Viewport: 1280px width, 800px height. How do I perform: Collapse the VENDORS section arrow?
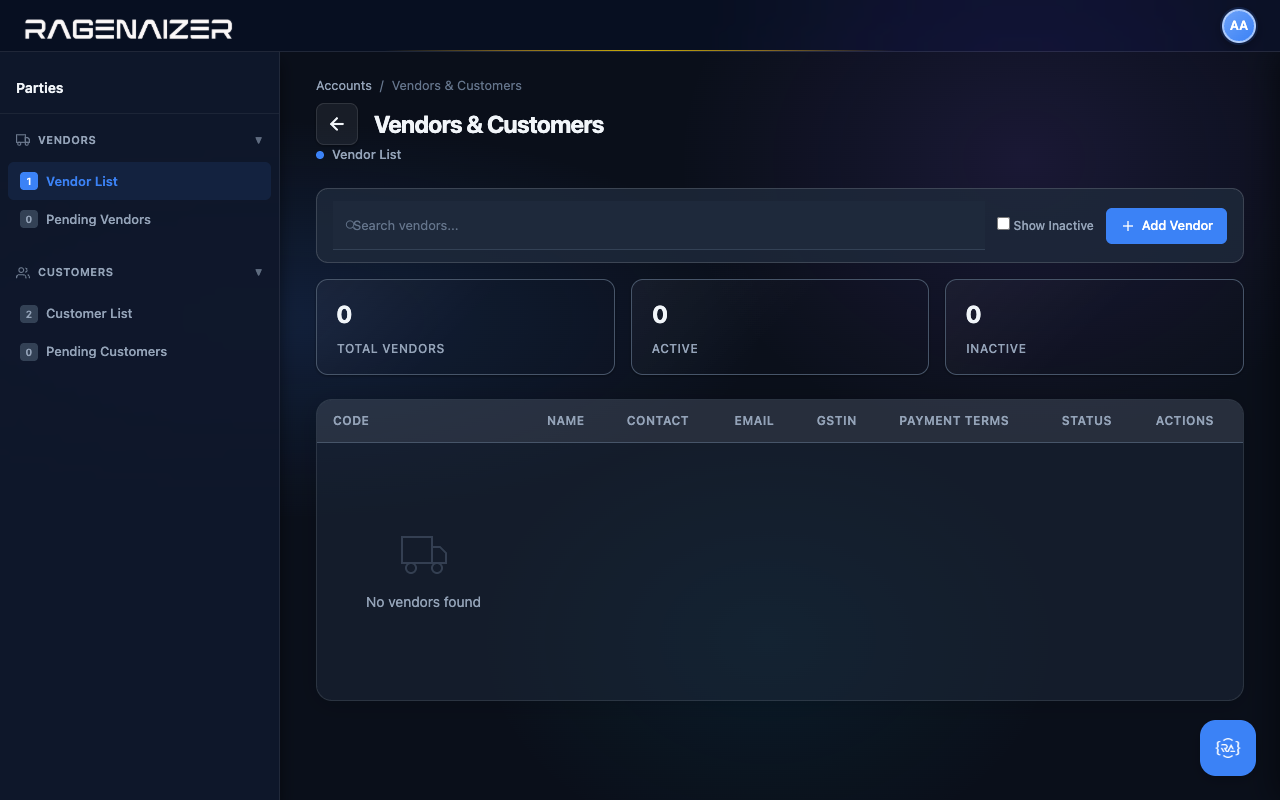pyautogui.click(x=259, y=140)
